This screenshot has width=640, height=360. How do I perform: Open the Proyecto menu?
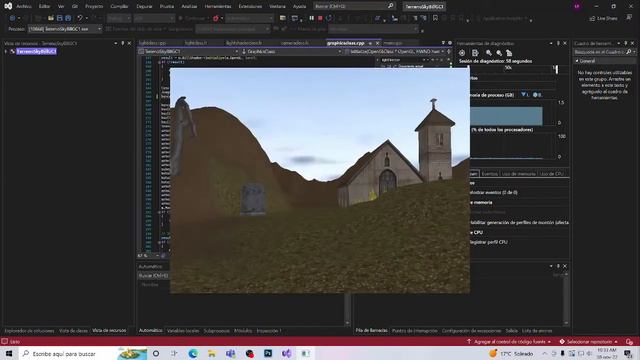pyautogui.click(x=94, y=6)
